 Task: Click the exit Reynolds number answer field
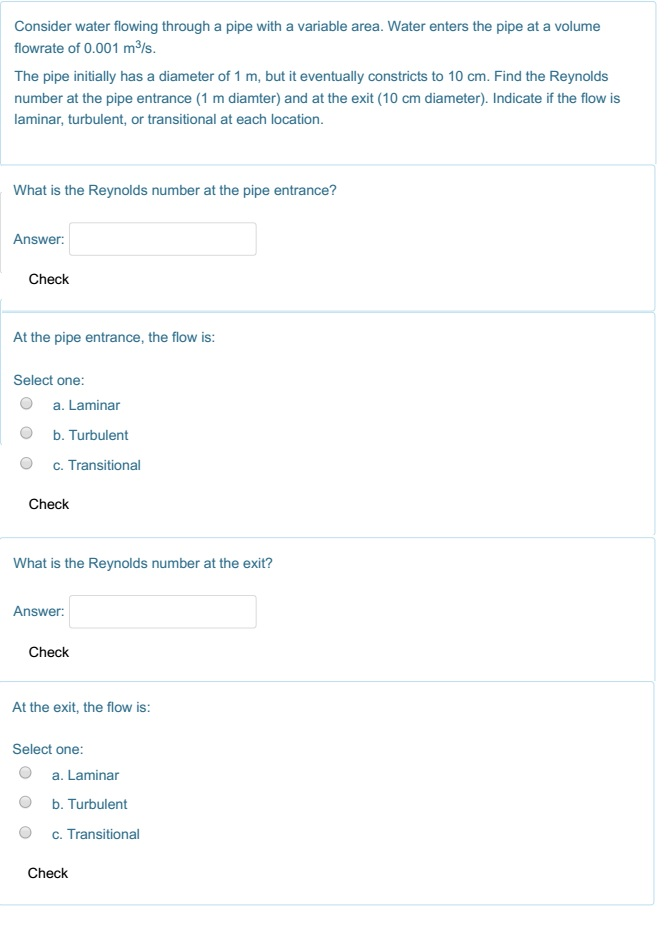pos(162,612)
